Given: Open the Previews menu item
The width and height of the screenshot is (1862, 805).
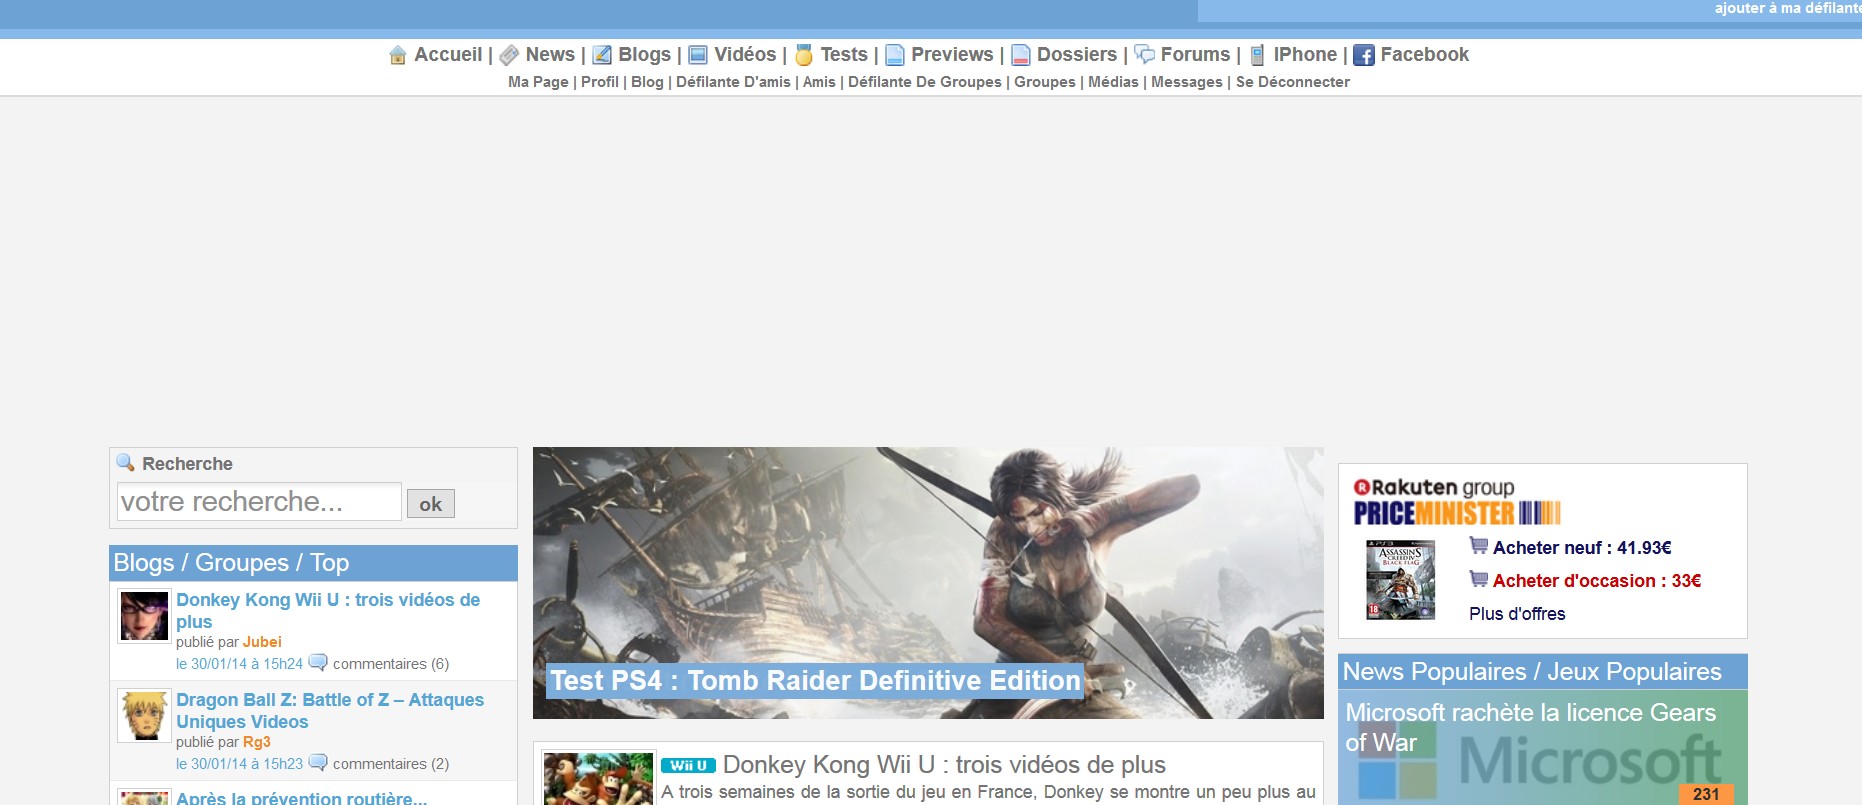Looking at the screenshot, I should point(951,55).
